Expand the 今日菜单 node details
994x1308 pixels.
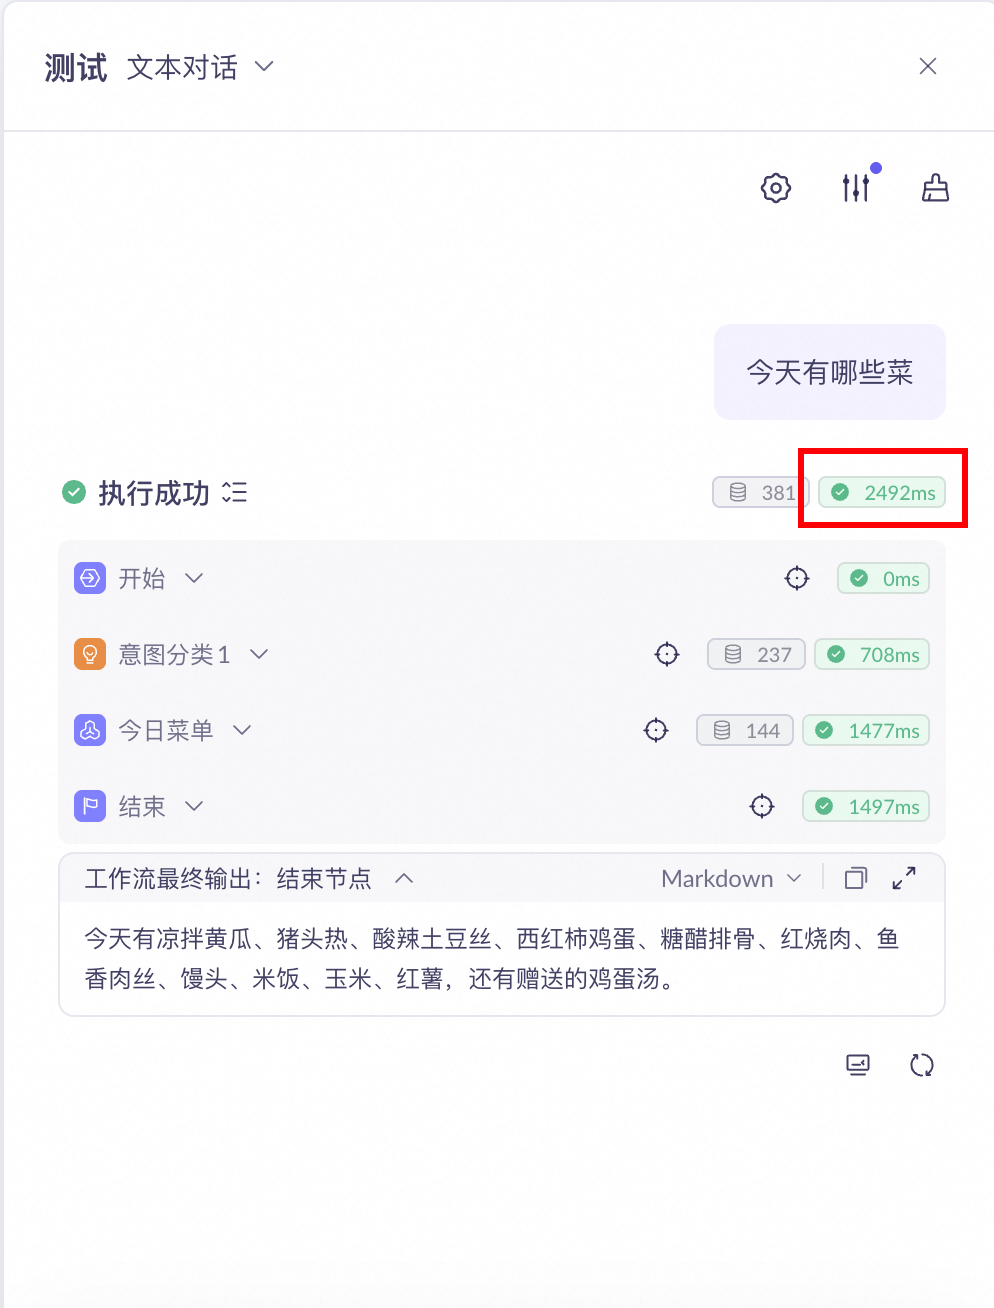[242, 730]
